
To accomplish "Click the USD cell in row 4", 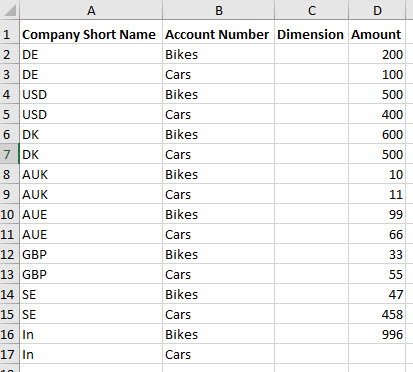I will coord(91,94).
